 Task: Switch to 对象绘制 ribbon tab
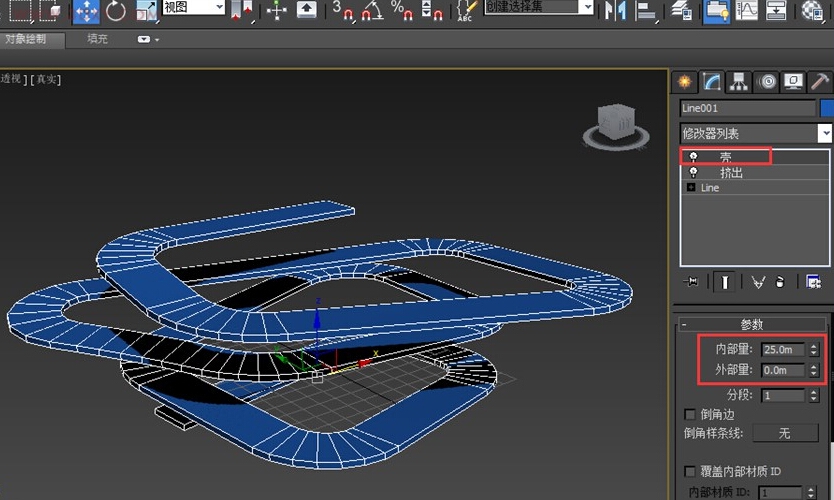click(26, 39)
